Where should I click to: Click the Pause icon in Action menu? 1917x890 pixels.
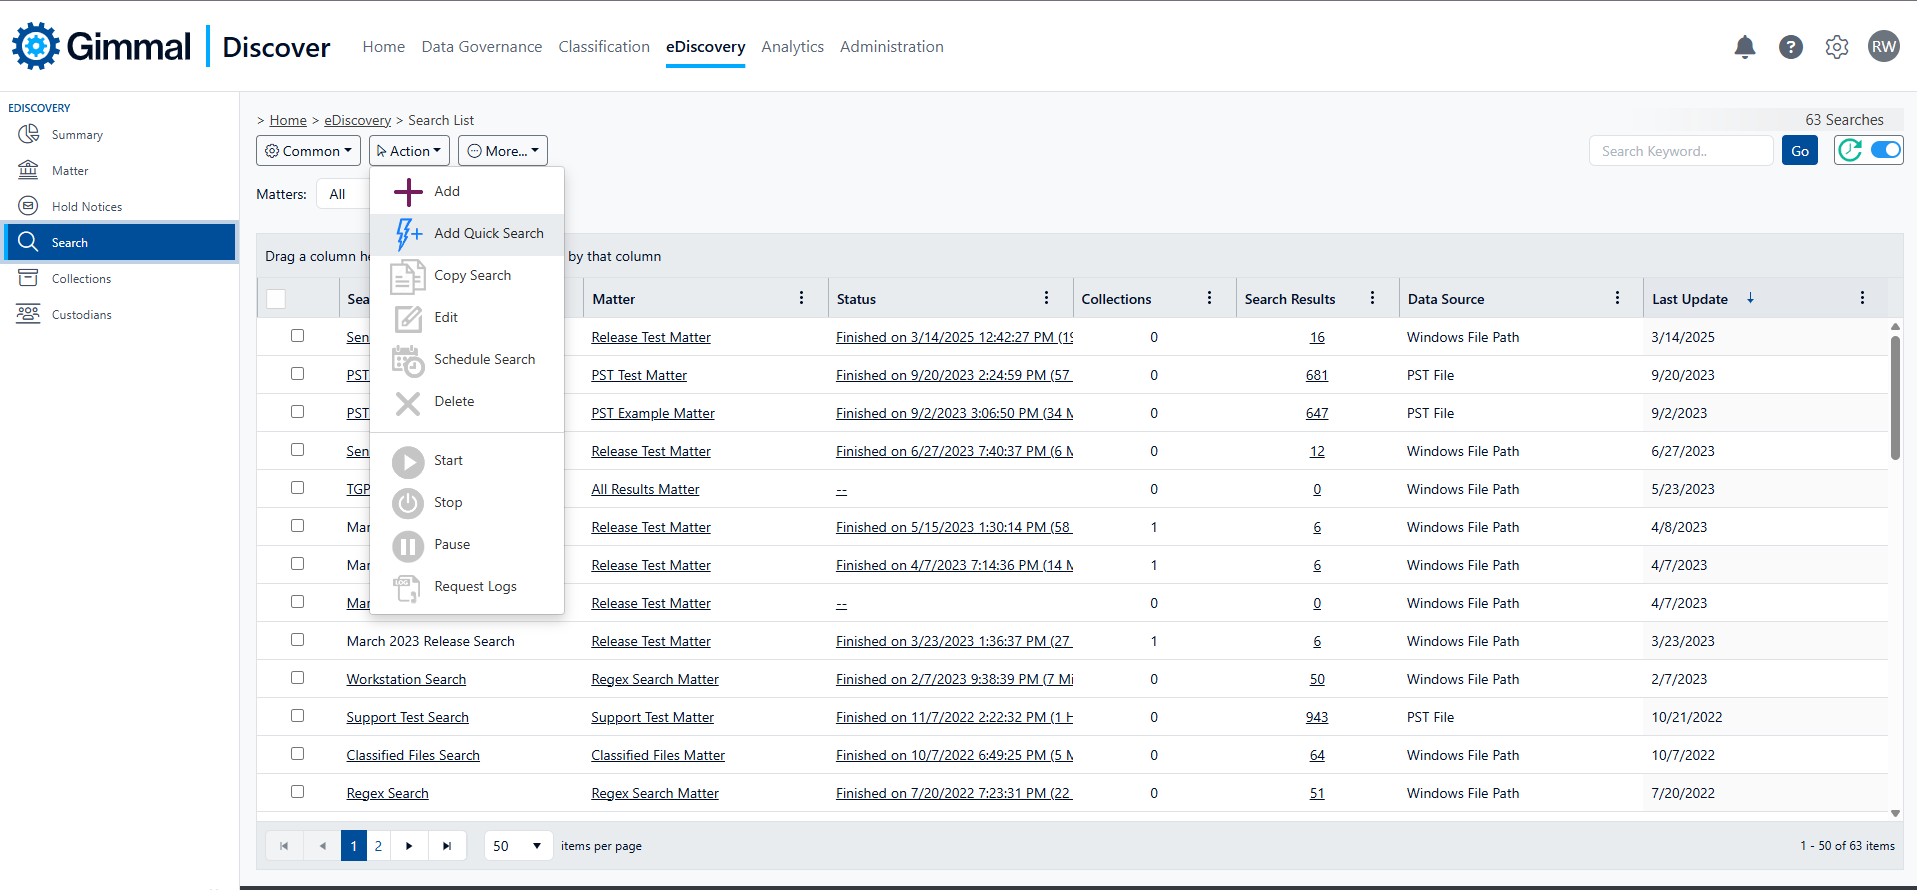408,545
